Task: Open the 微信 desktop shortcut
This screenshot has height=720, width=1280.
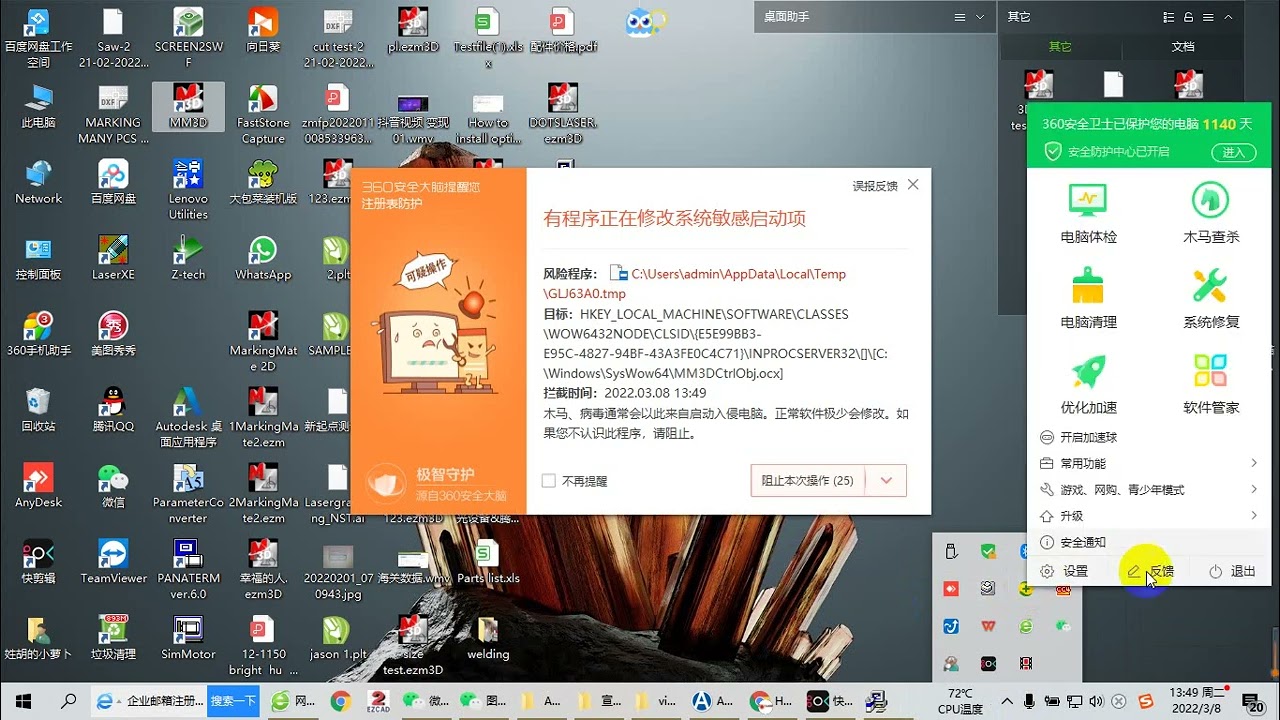Action: point(113,486)
